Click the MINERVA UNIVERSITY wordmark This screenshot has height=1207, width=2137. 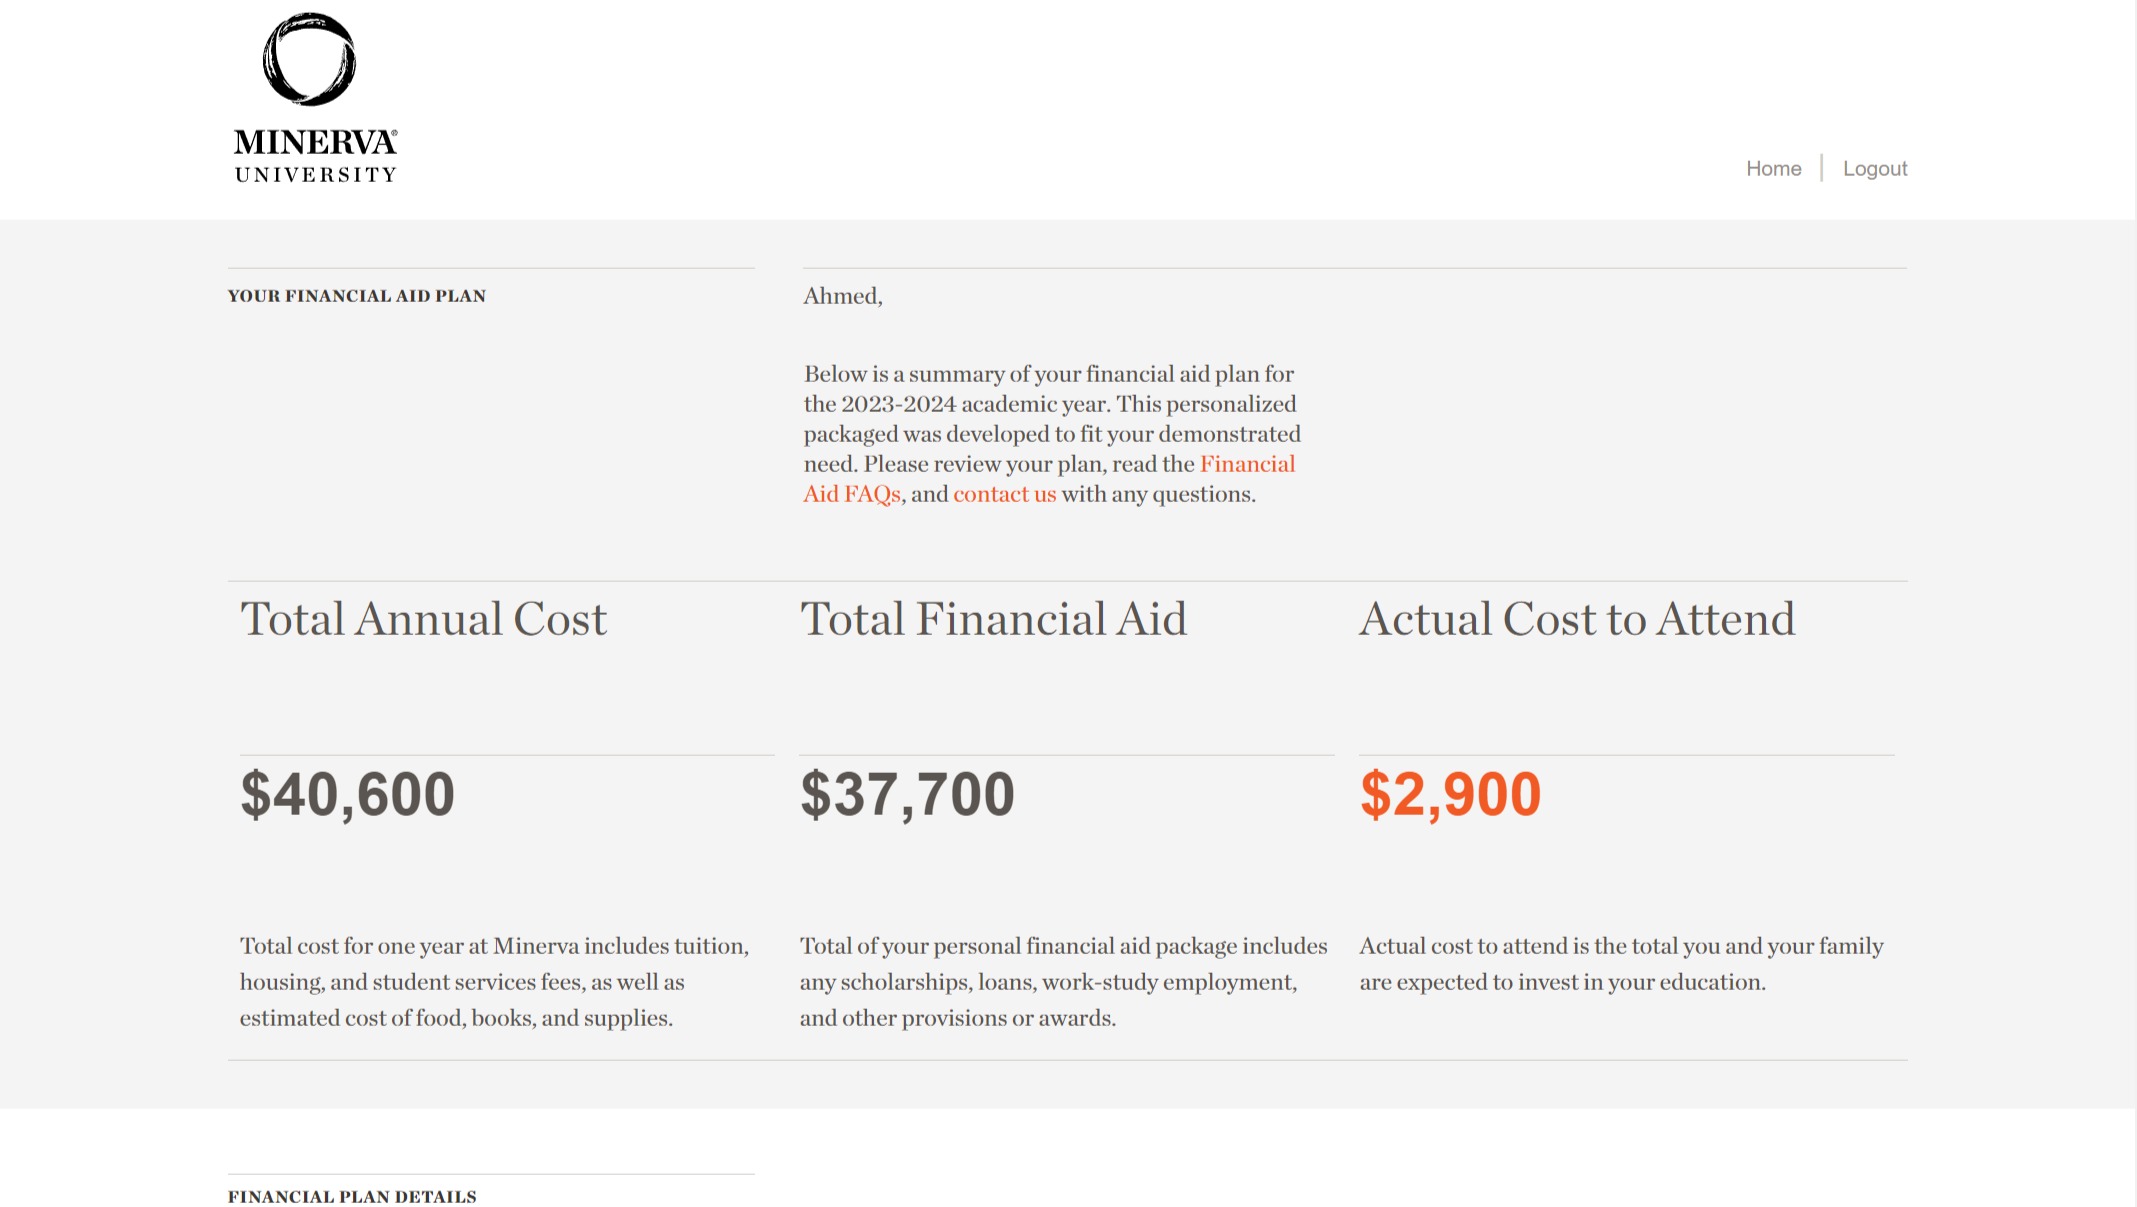coord(315,156)
